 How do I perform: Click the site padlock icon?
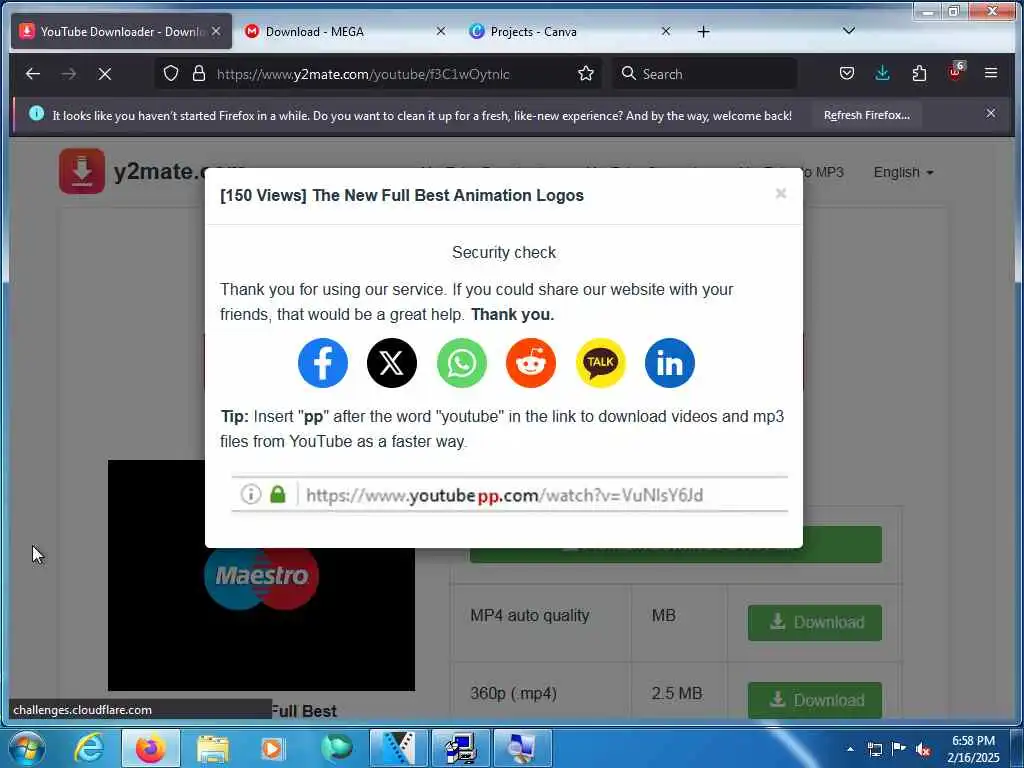tap(199, 74)
